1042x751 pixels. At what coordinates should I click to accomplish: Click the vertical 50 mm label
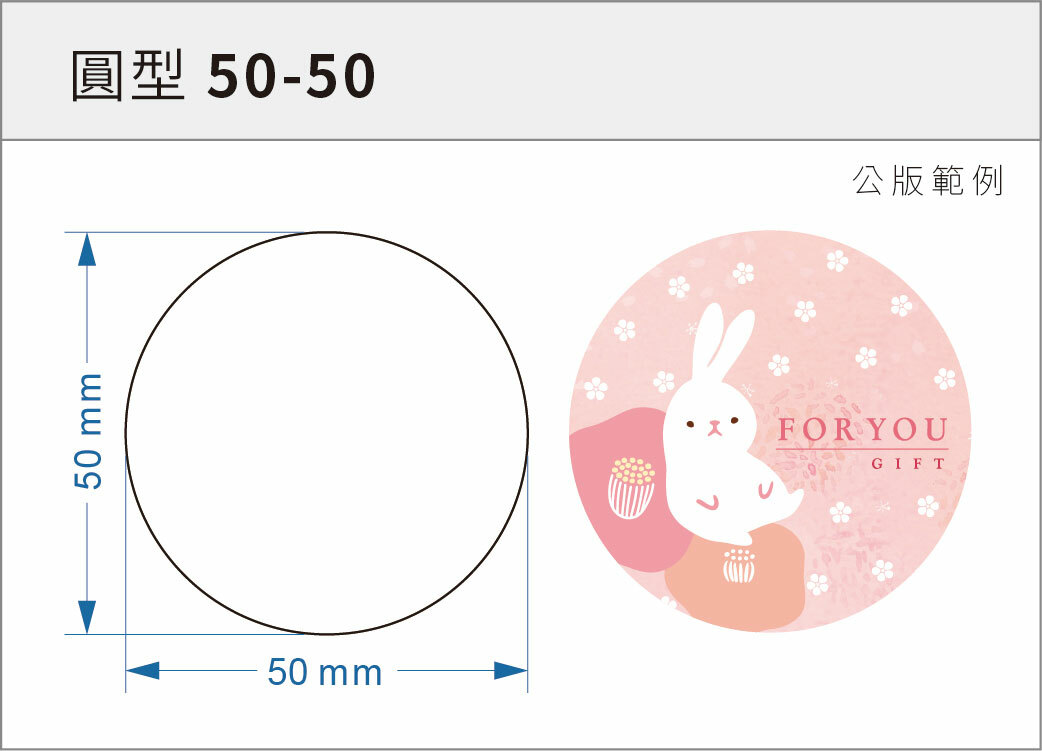point(88,432)
